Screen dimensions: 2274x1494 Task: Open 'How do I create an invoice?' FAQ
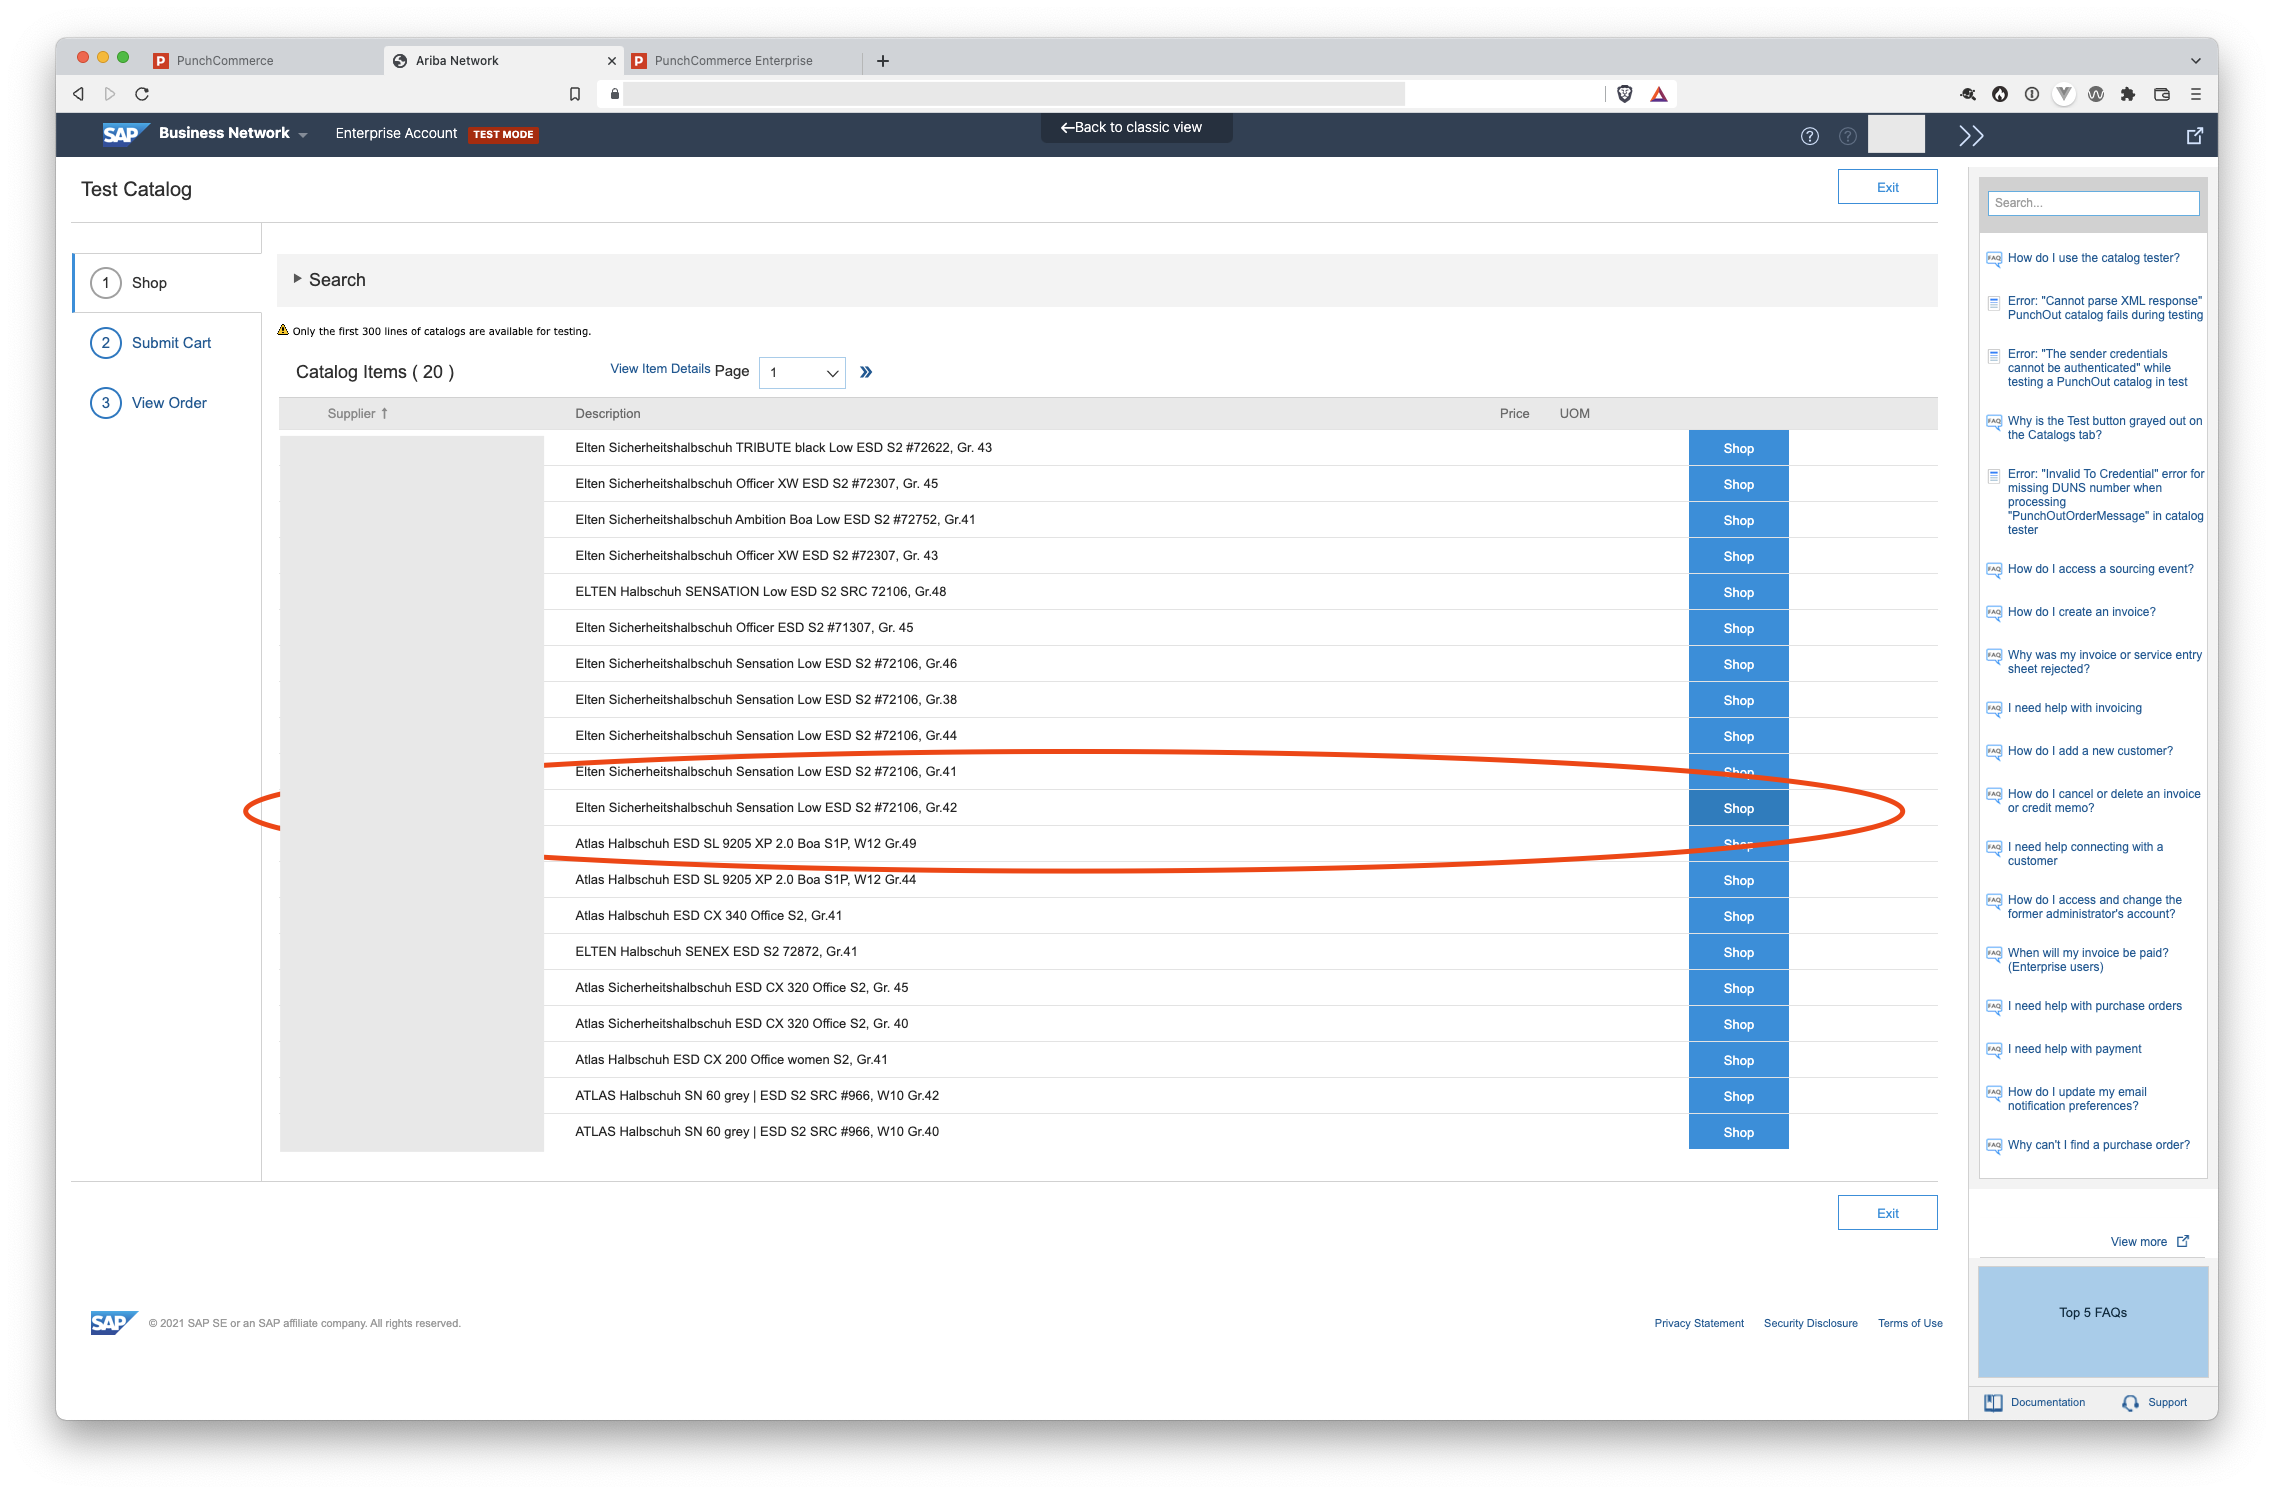2081,612
